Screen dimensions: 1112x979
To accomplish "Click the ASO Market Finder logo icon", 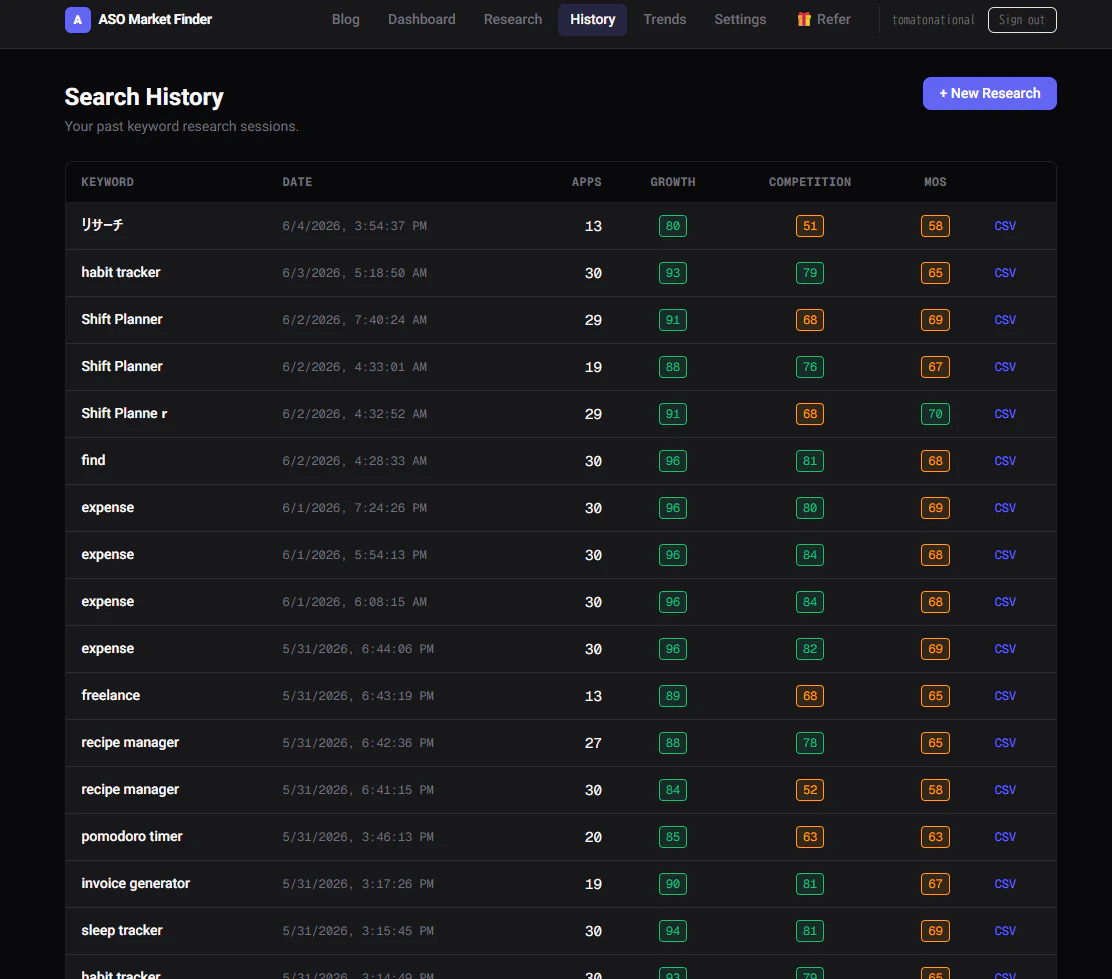I will point(77,20).
